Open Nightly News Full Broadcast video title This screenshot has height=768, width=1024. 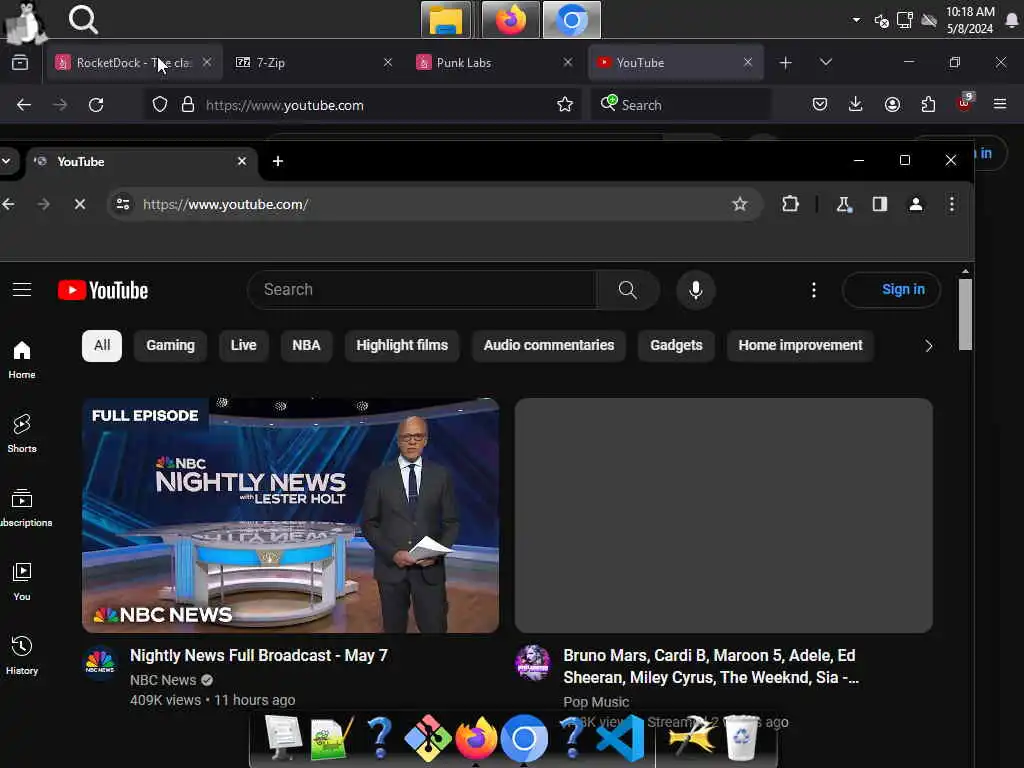259,656
